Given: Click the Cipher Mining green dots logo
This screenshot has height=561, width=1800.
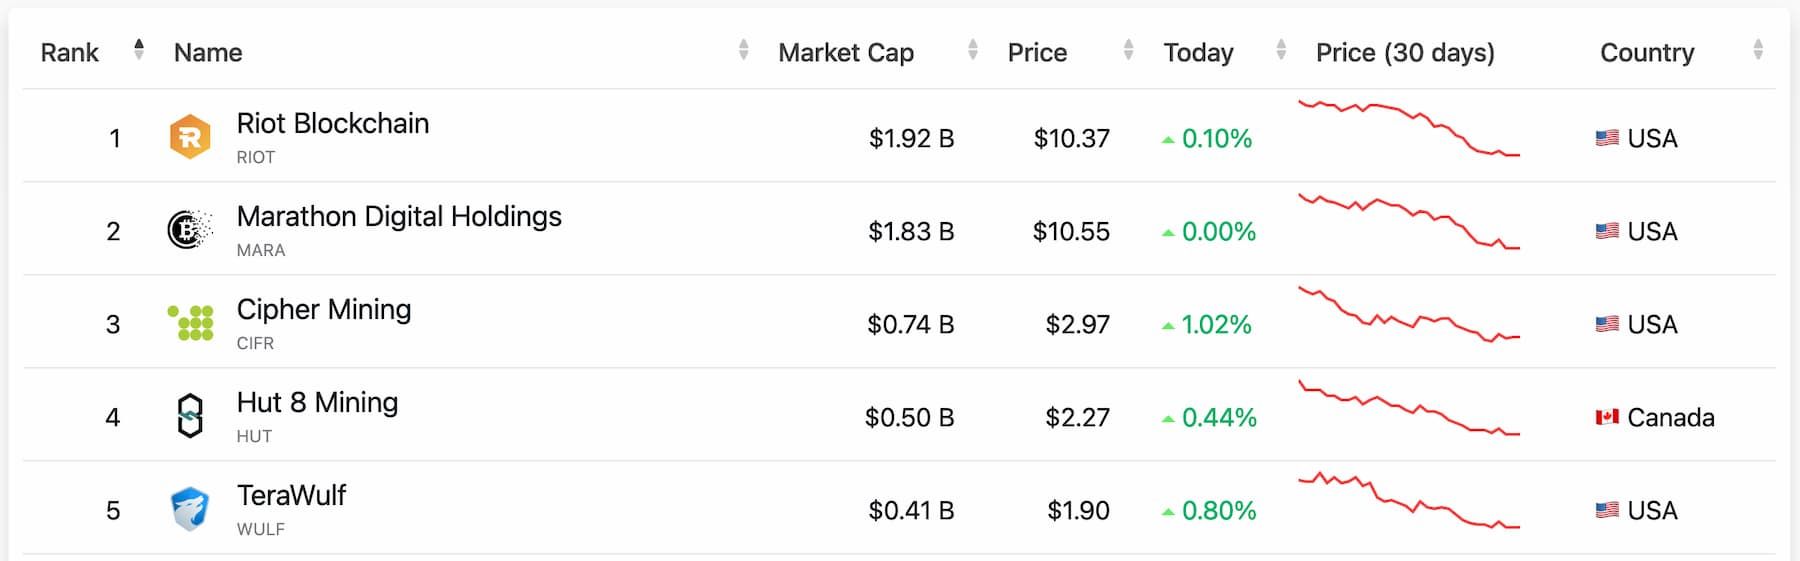Looking at the screenshot, I should (190, 323).
